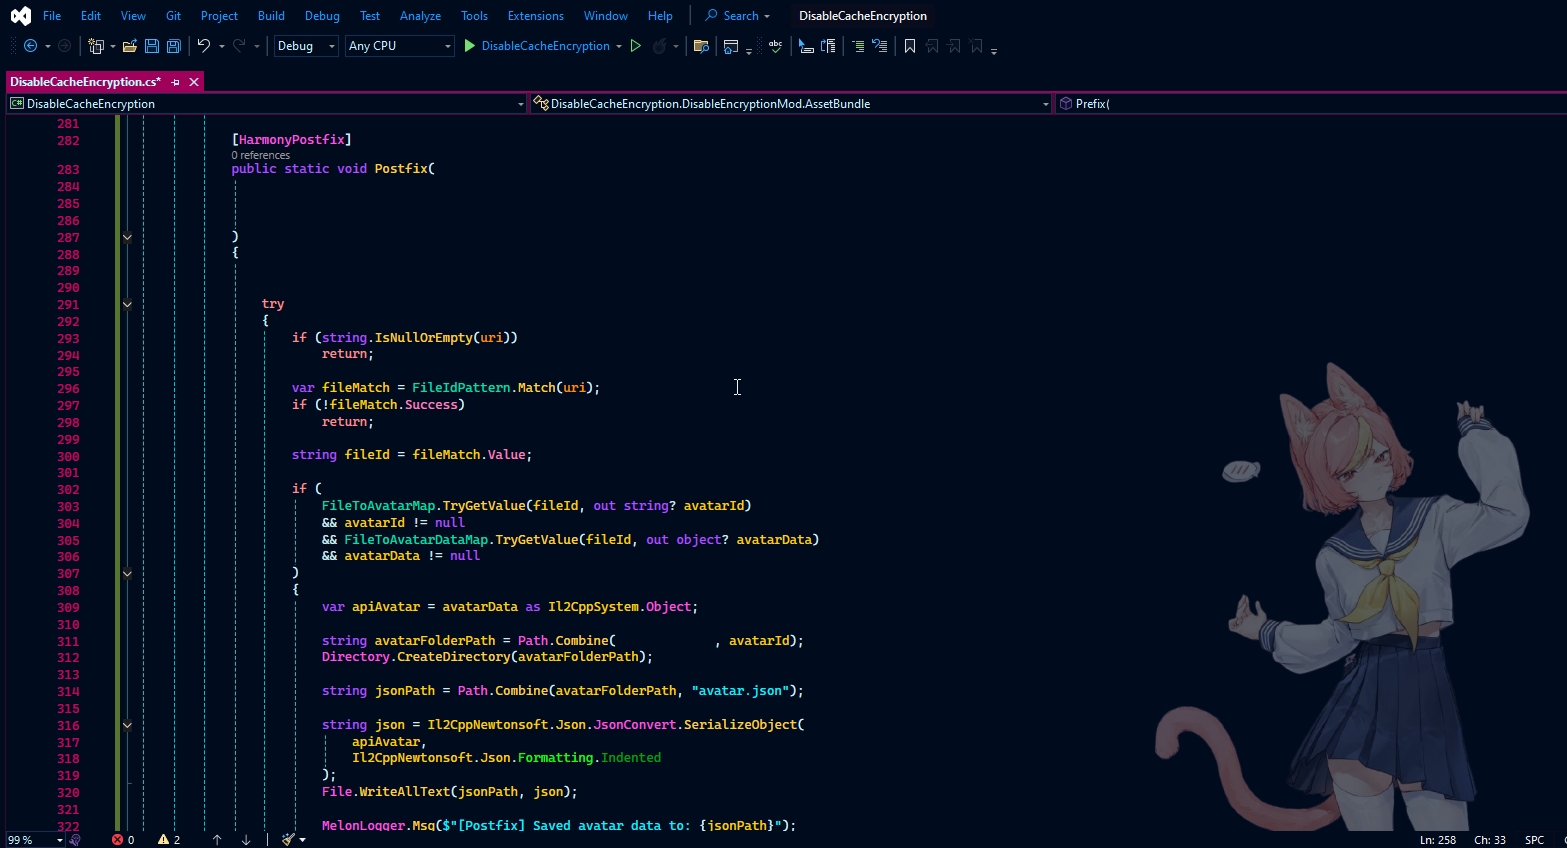Close the DisableCacheEncryption.cs tab
The width and height of the screenshot is (1567, 848).
point(194,82)
